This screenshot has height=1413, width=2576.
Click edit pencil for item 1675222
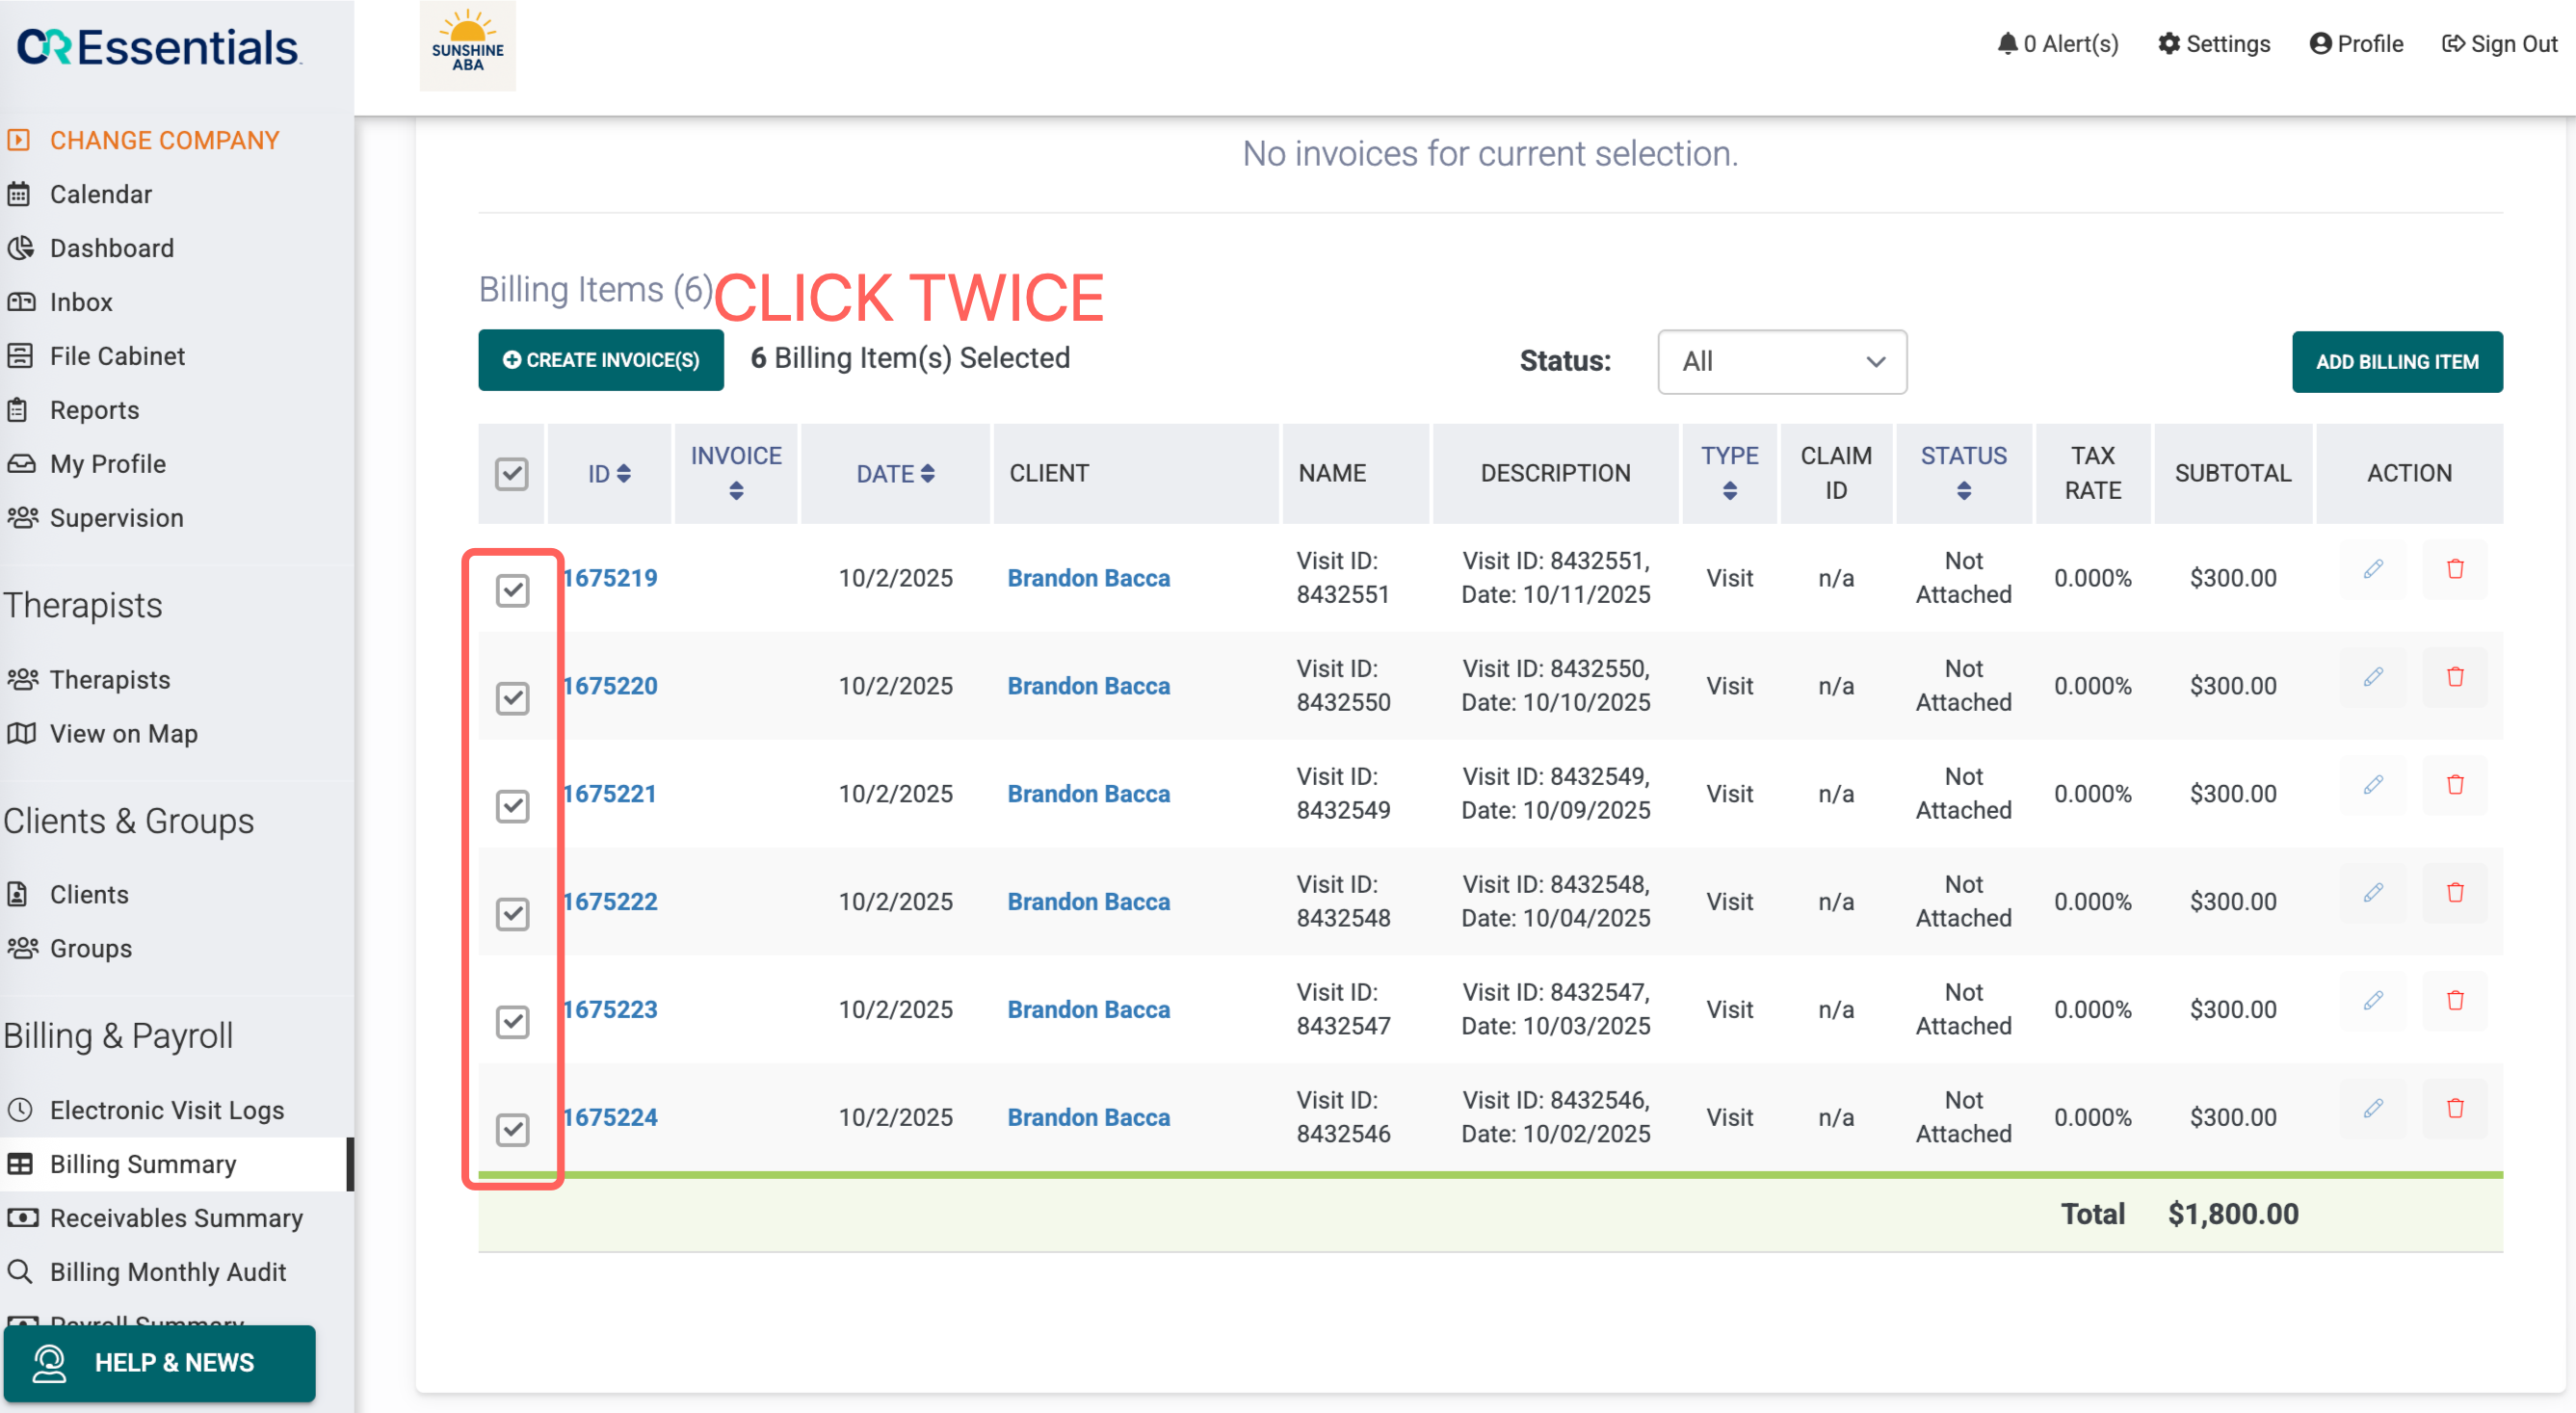pos(2372,893)
